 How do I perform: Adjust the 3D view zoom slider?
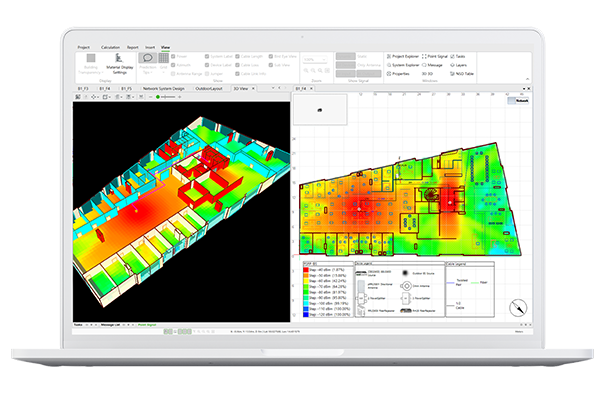click(167, 97)
